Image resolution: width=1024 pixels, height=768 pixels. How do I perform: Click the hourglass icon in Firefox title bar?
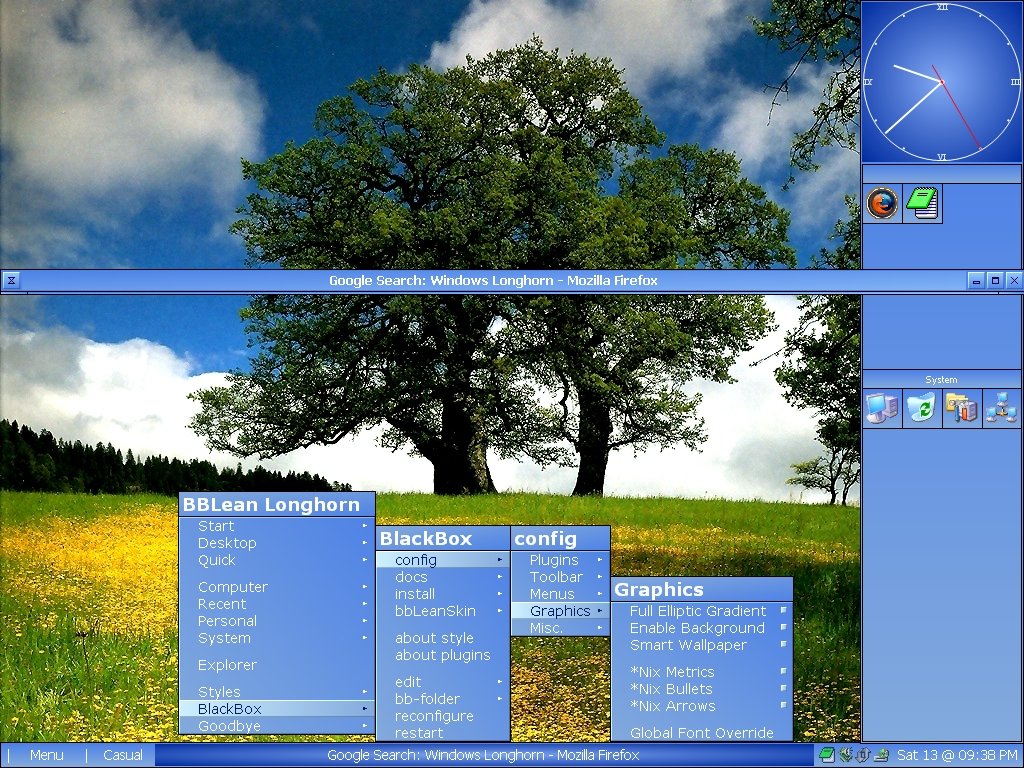pos(11,281)
